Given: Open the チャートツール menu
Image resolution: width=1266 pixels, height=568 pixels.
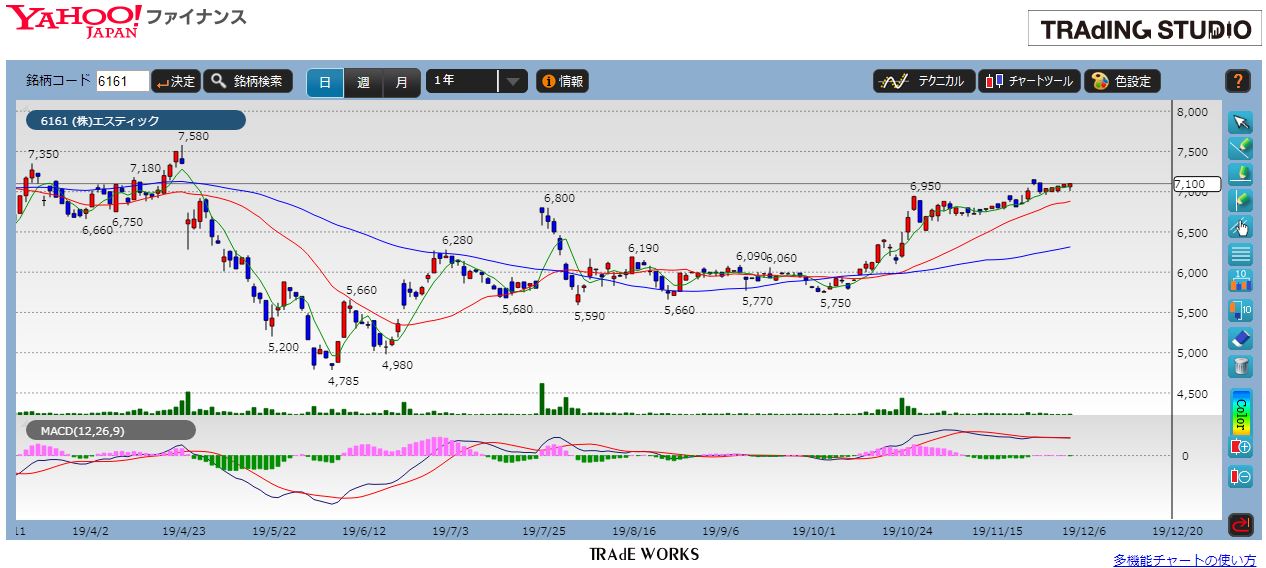Looking at the screenshot, I should (x=1028, y=82).
